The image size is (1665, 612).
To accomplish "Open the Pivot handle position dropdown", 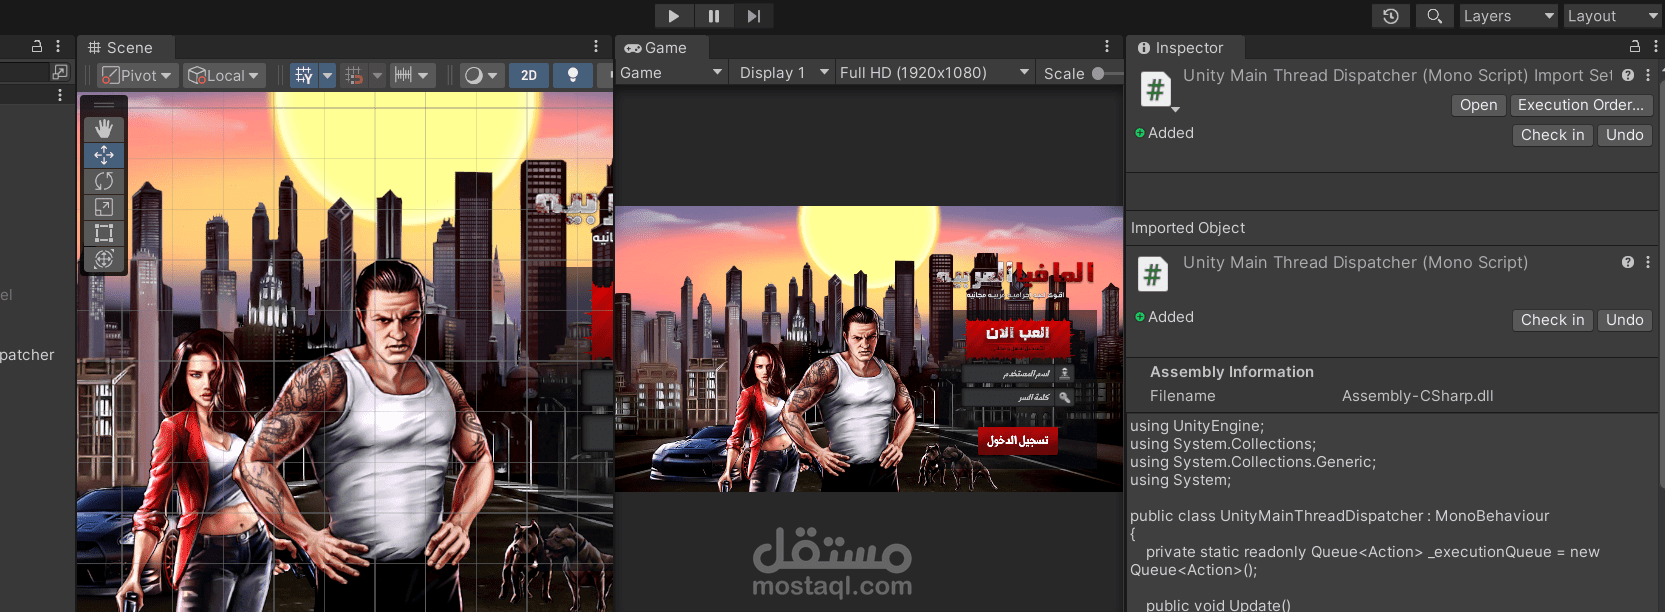I will pyautogui.click(x=138, y=75).
